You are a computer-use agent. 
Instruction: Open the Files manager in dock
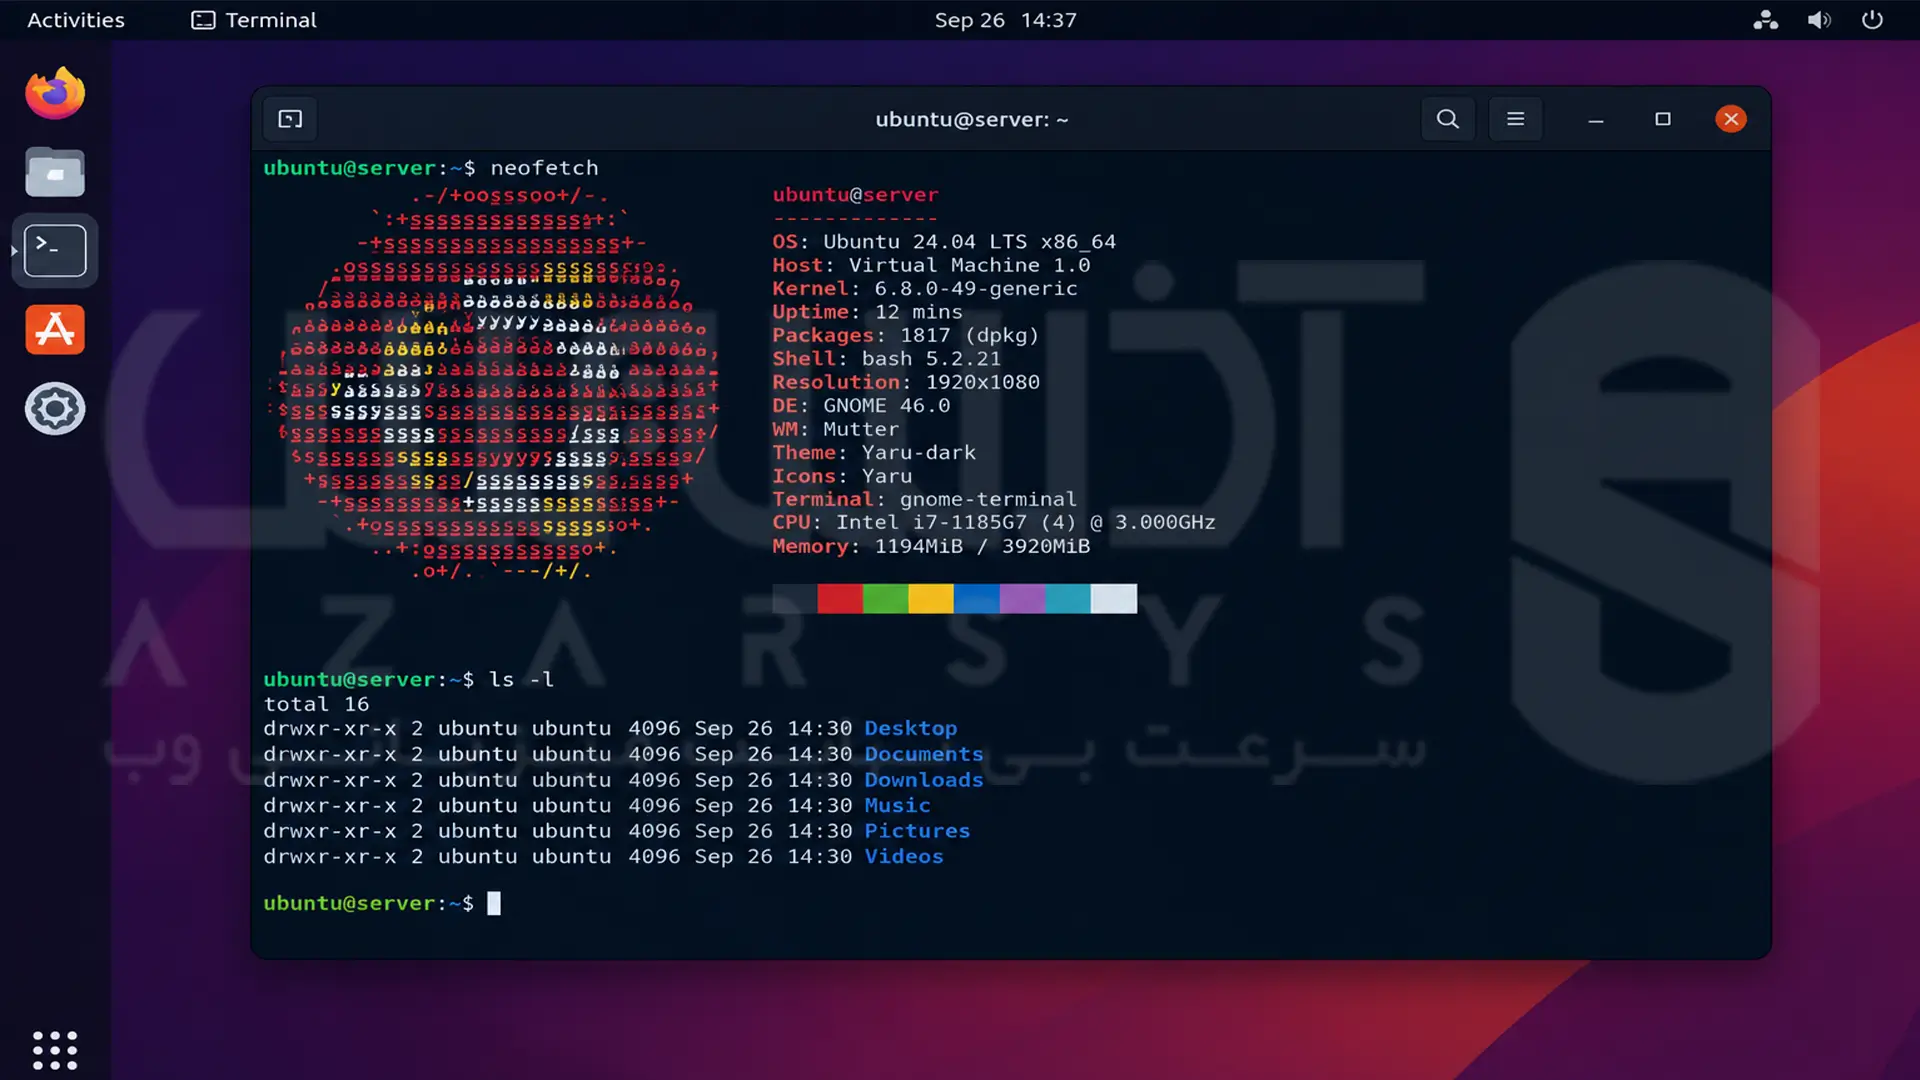click(55, 172)
